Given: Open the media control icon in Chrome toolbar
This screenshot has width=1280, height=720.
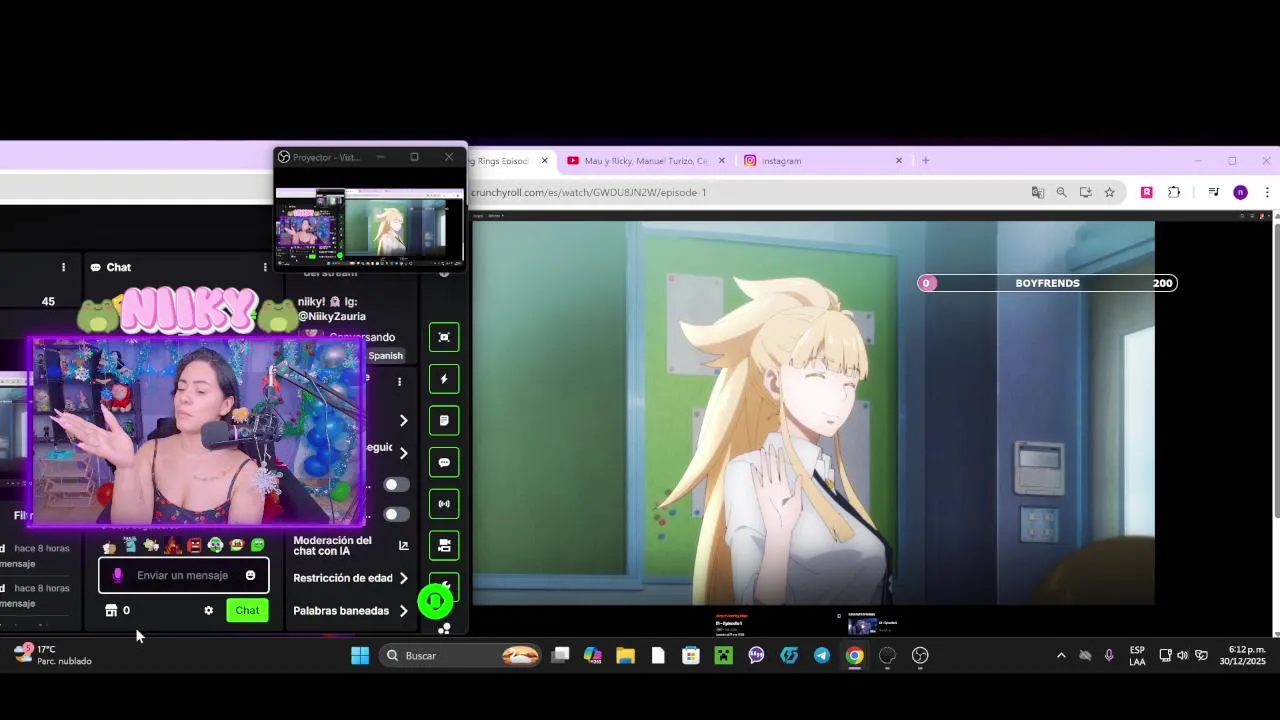Looking at the screenshot, I should pyautogui.click(x=1213, y=192).
